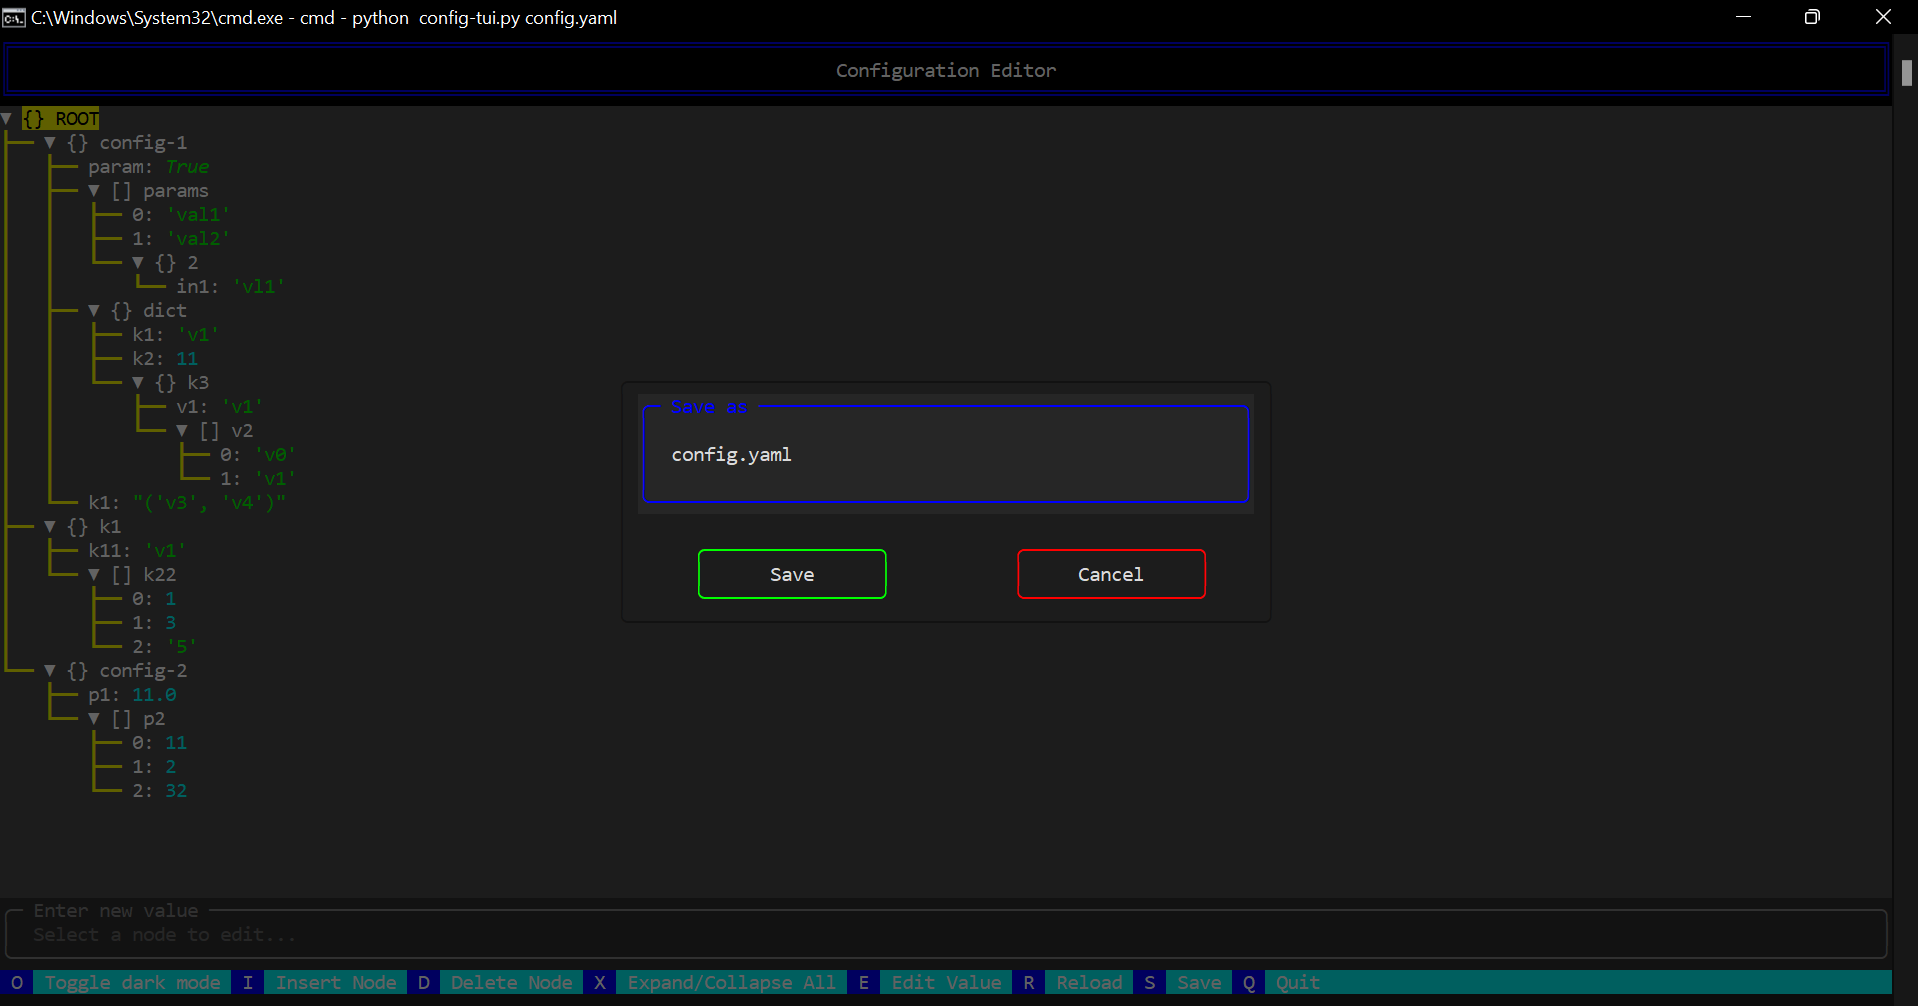This screenshot has height=1006, width=1918.
Task: Click the X key badge in footer
Action: click(x=600, y=983)
